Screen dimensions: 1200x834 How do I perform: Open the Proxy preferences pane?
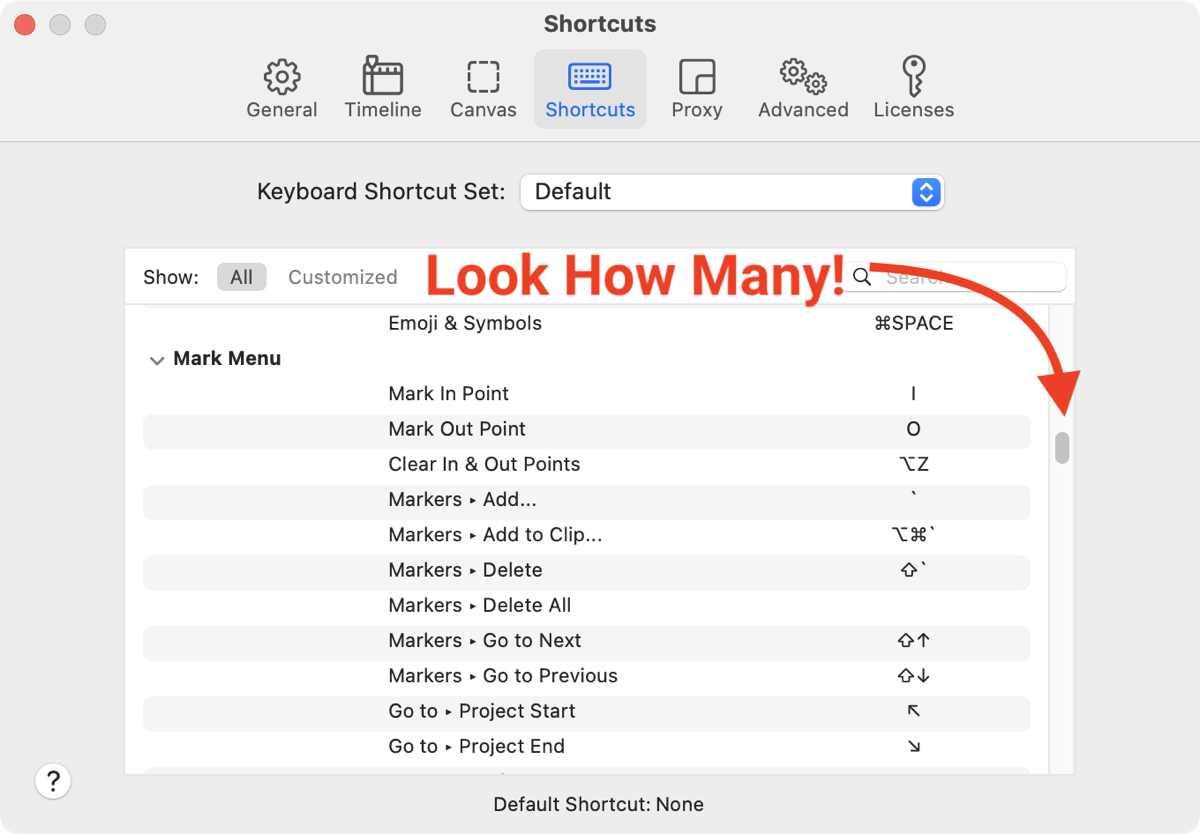(x=697, y=78)
